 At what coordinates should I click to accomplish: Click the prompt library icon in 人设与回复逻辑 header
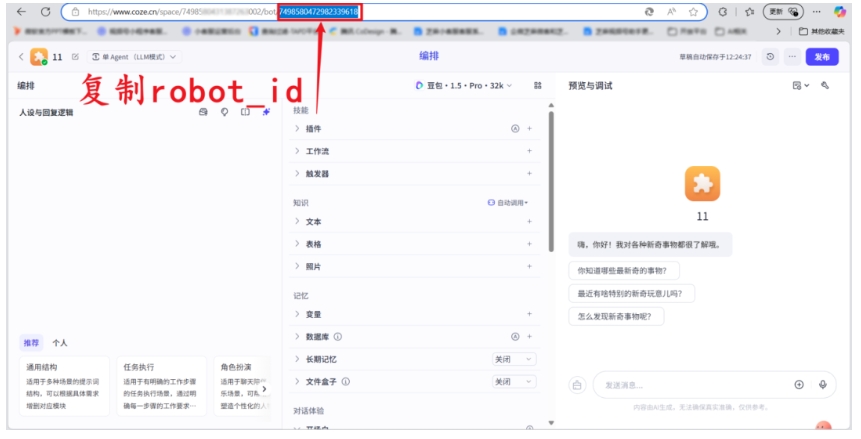[x=203, y=112]
